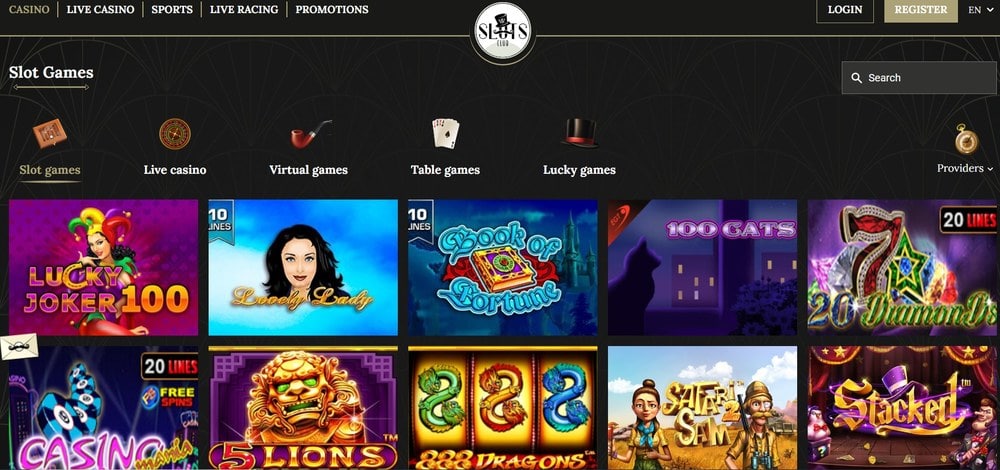The height and width of the screenshot is (470, 1000).
Task: Go to the Live Casino menu item
Action: pos(100,10)
